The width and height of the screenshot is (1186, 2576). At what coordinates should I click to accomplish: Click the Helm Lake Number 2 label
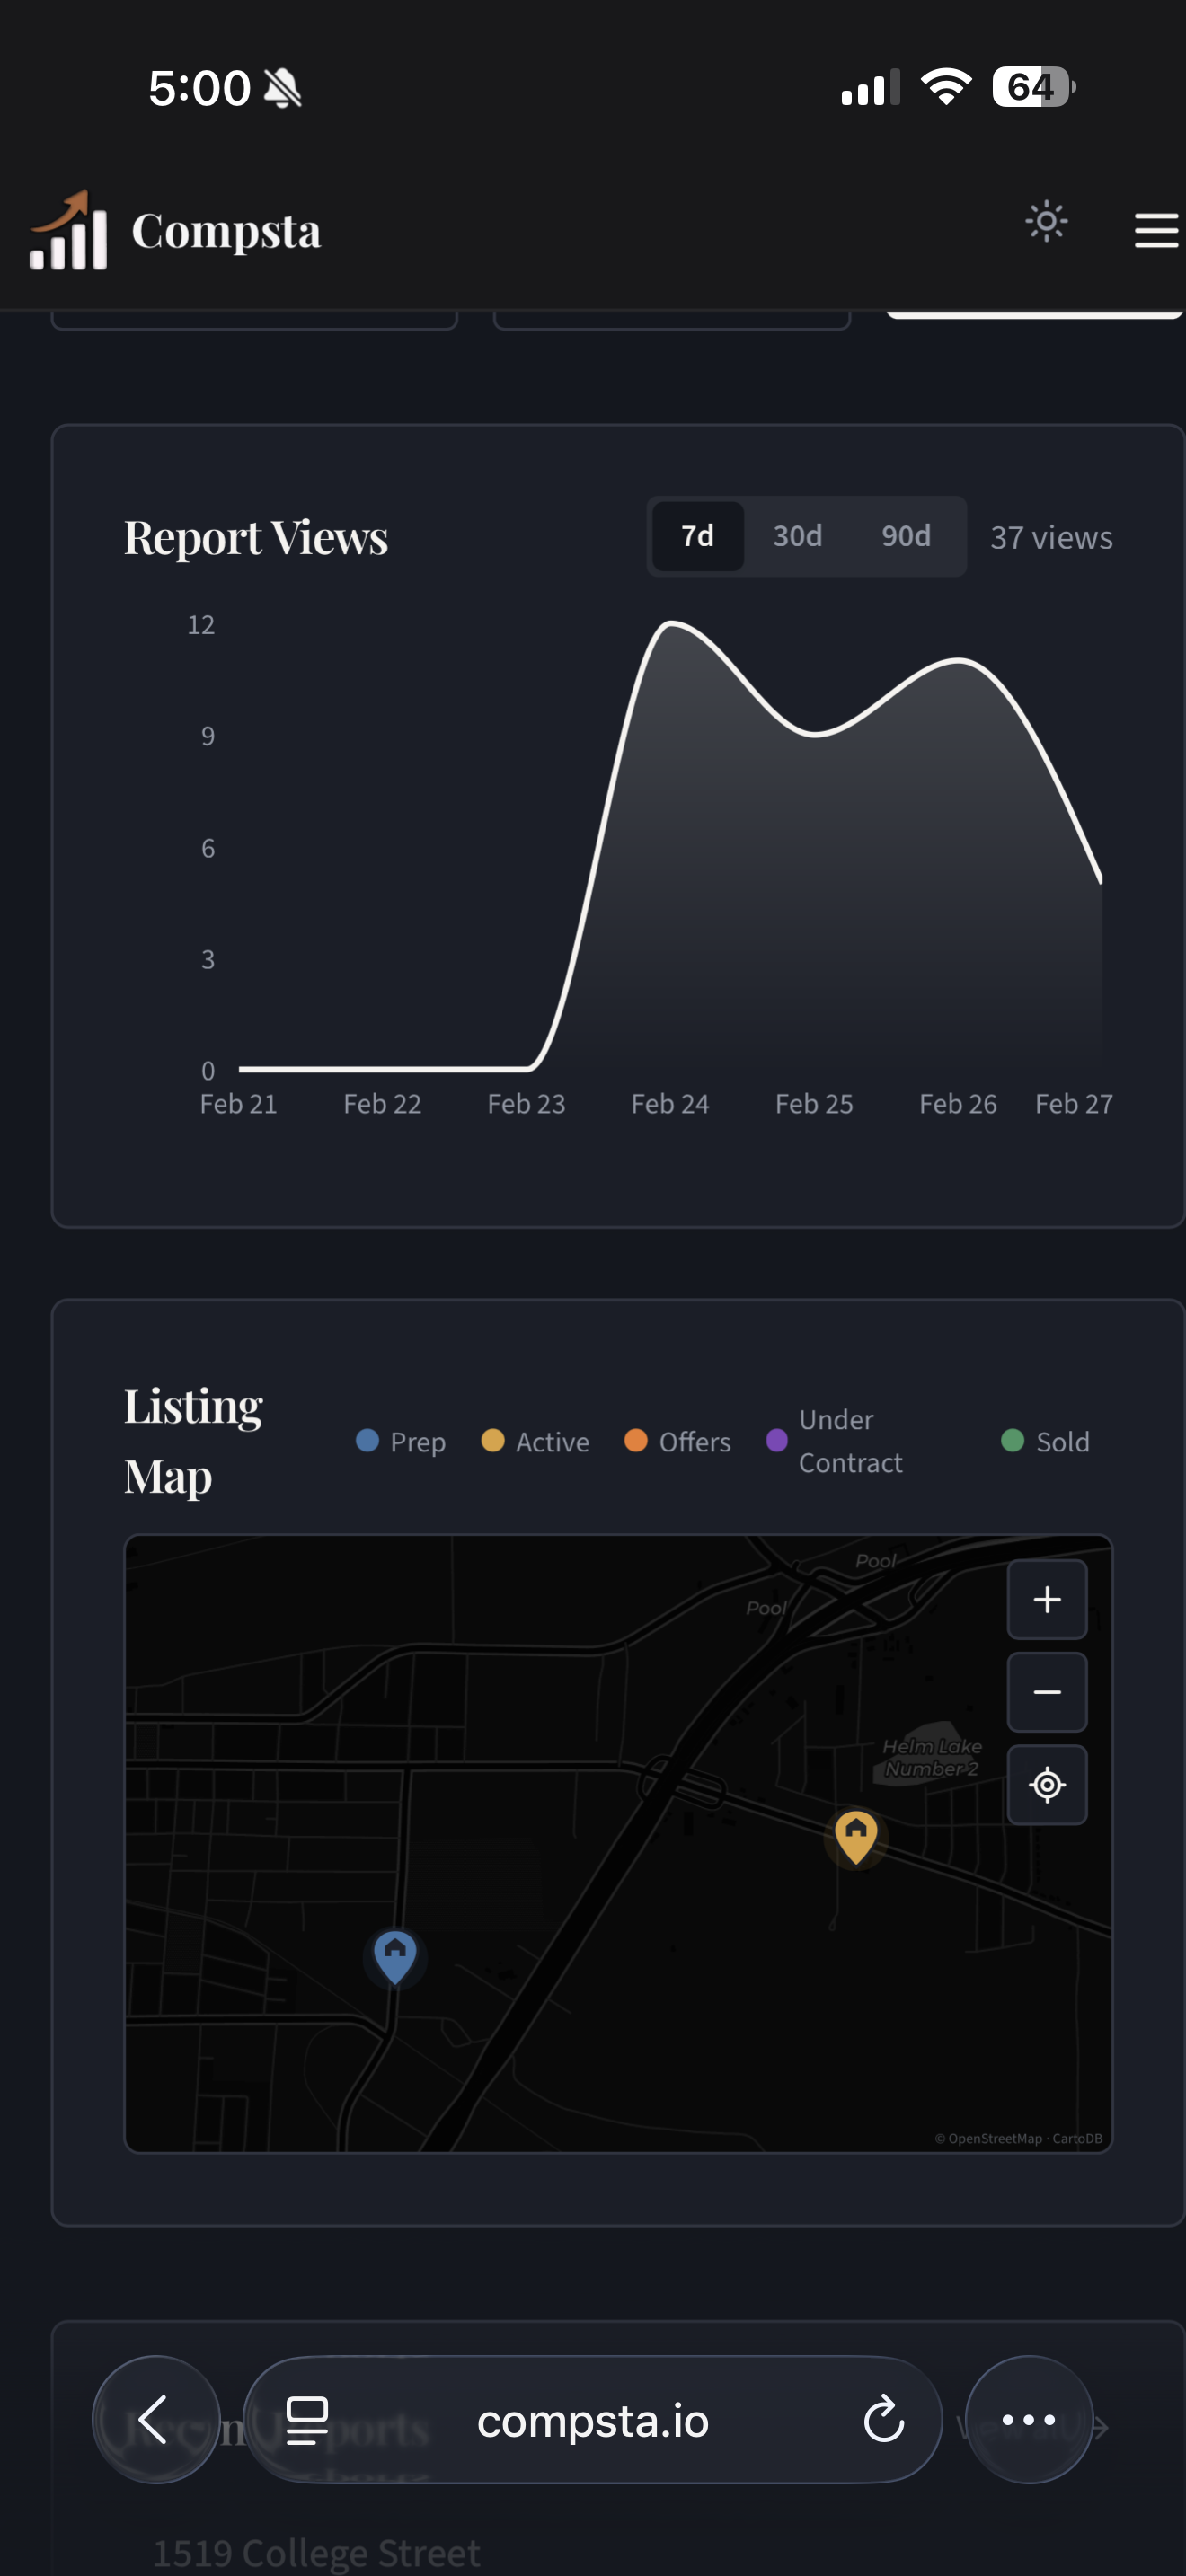coord(932,1757)
